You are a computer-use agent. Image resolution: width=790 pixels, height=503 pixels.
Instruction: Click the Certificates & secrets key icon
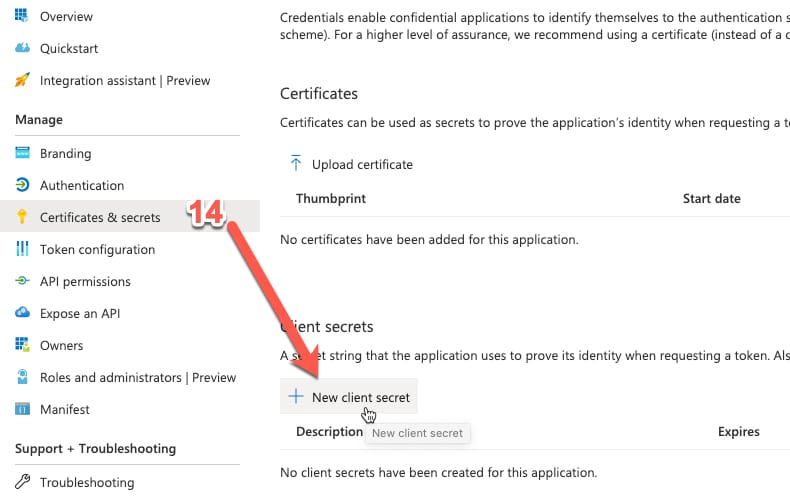[x=22, y=217]
